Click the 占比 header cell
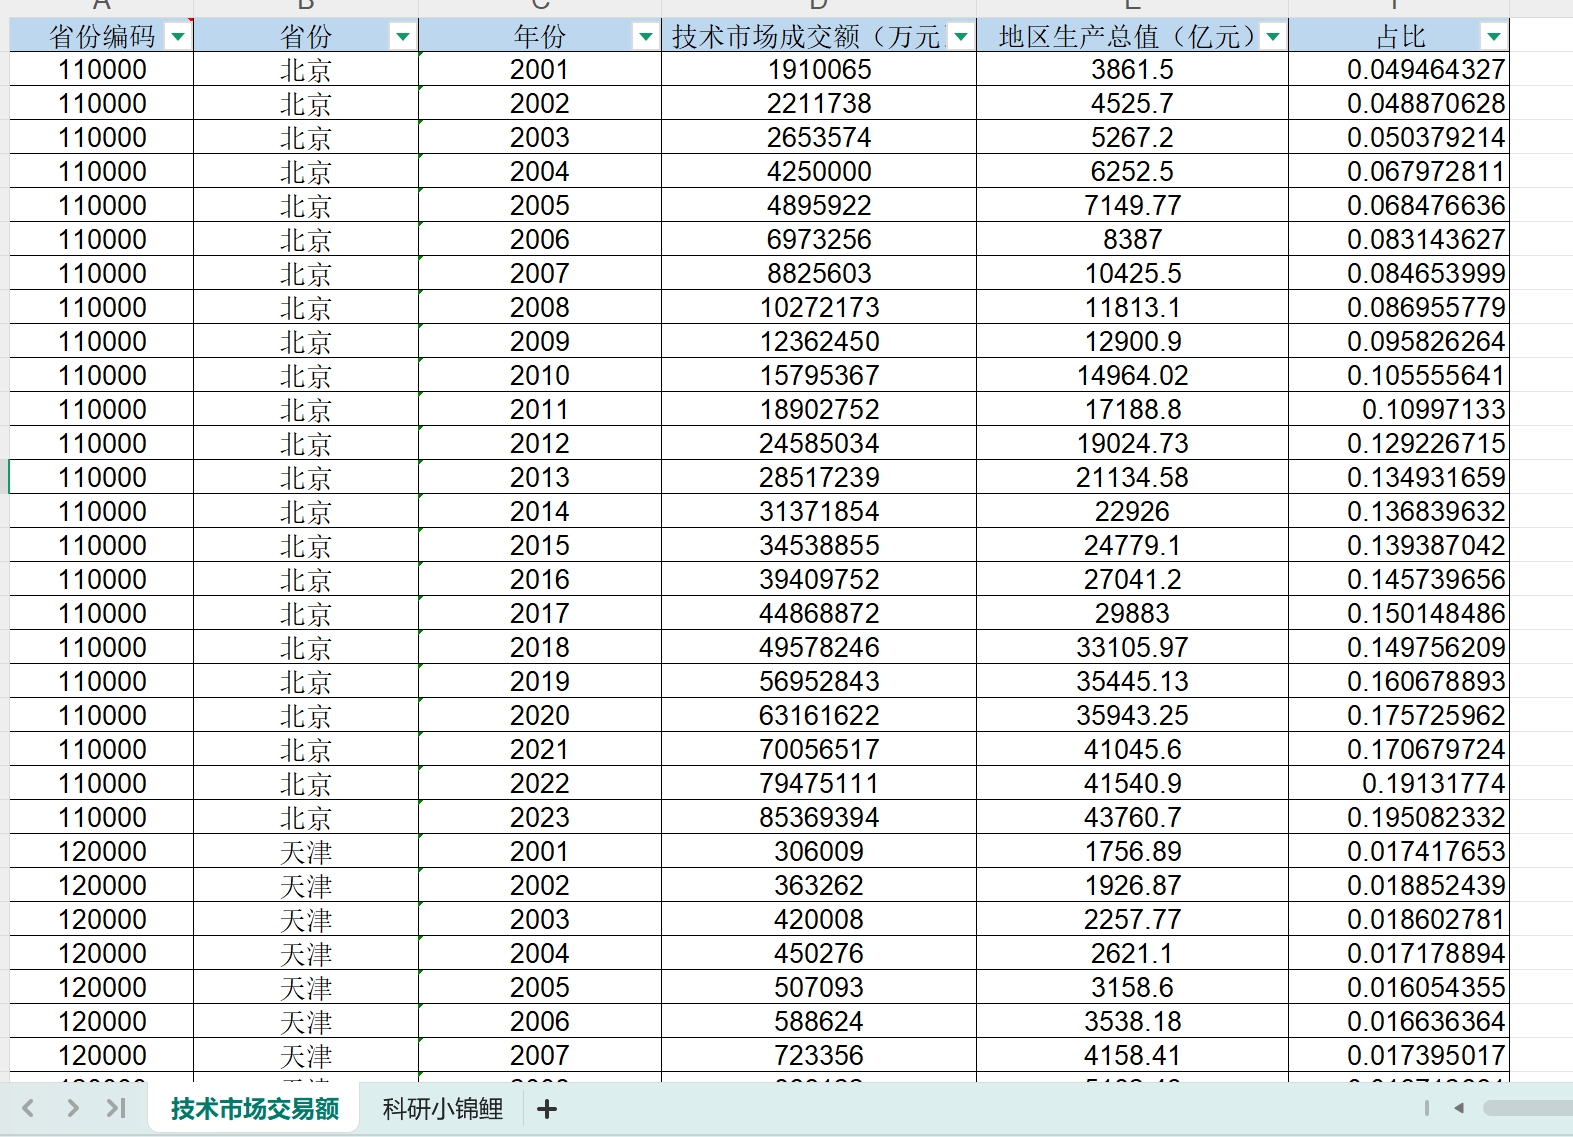Image resolution: width=1573 pixels, height=1137 pixels. [x=1398, y=37]
